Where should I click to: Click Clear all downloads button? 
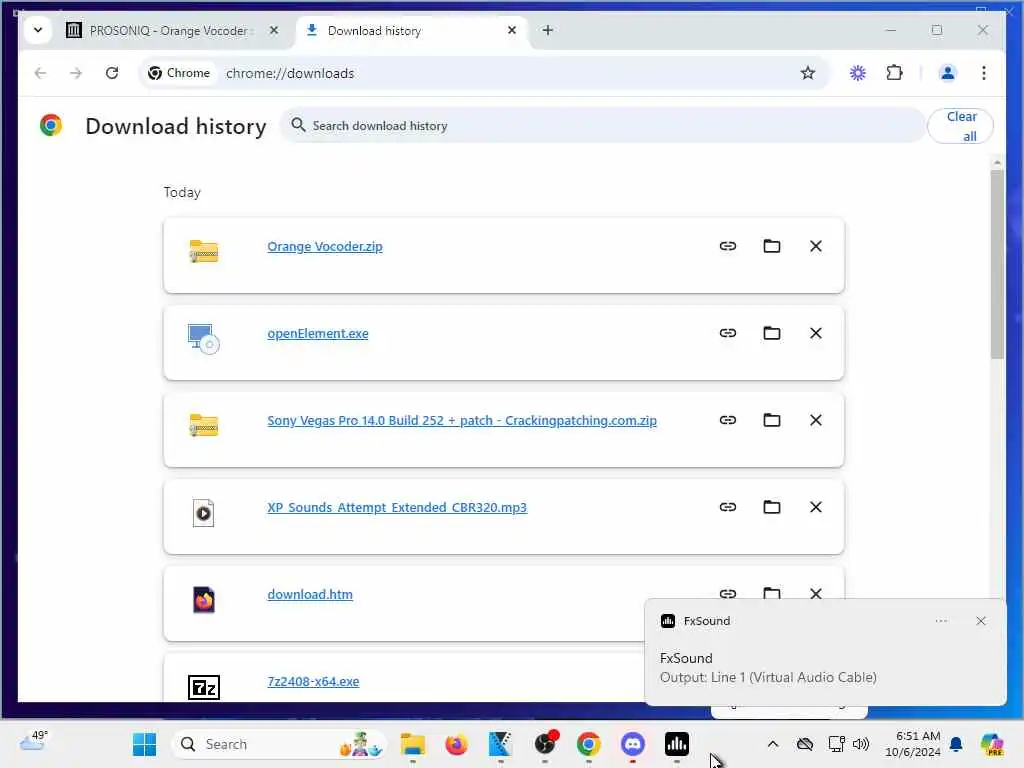[x=961, y=125]
